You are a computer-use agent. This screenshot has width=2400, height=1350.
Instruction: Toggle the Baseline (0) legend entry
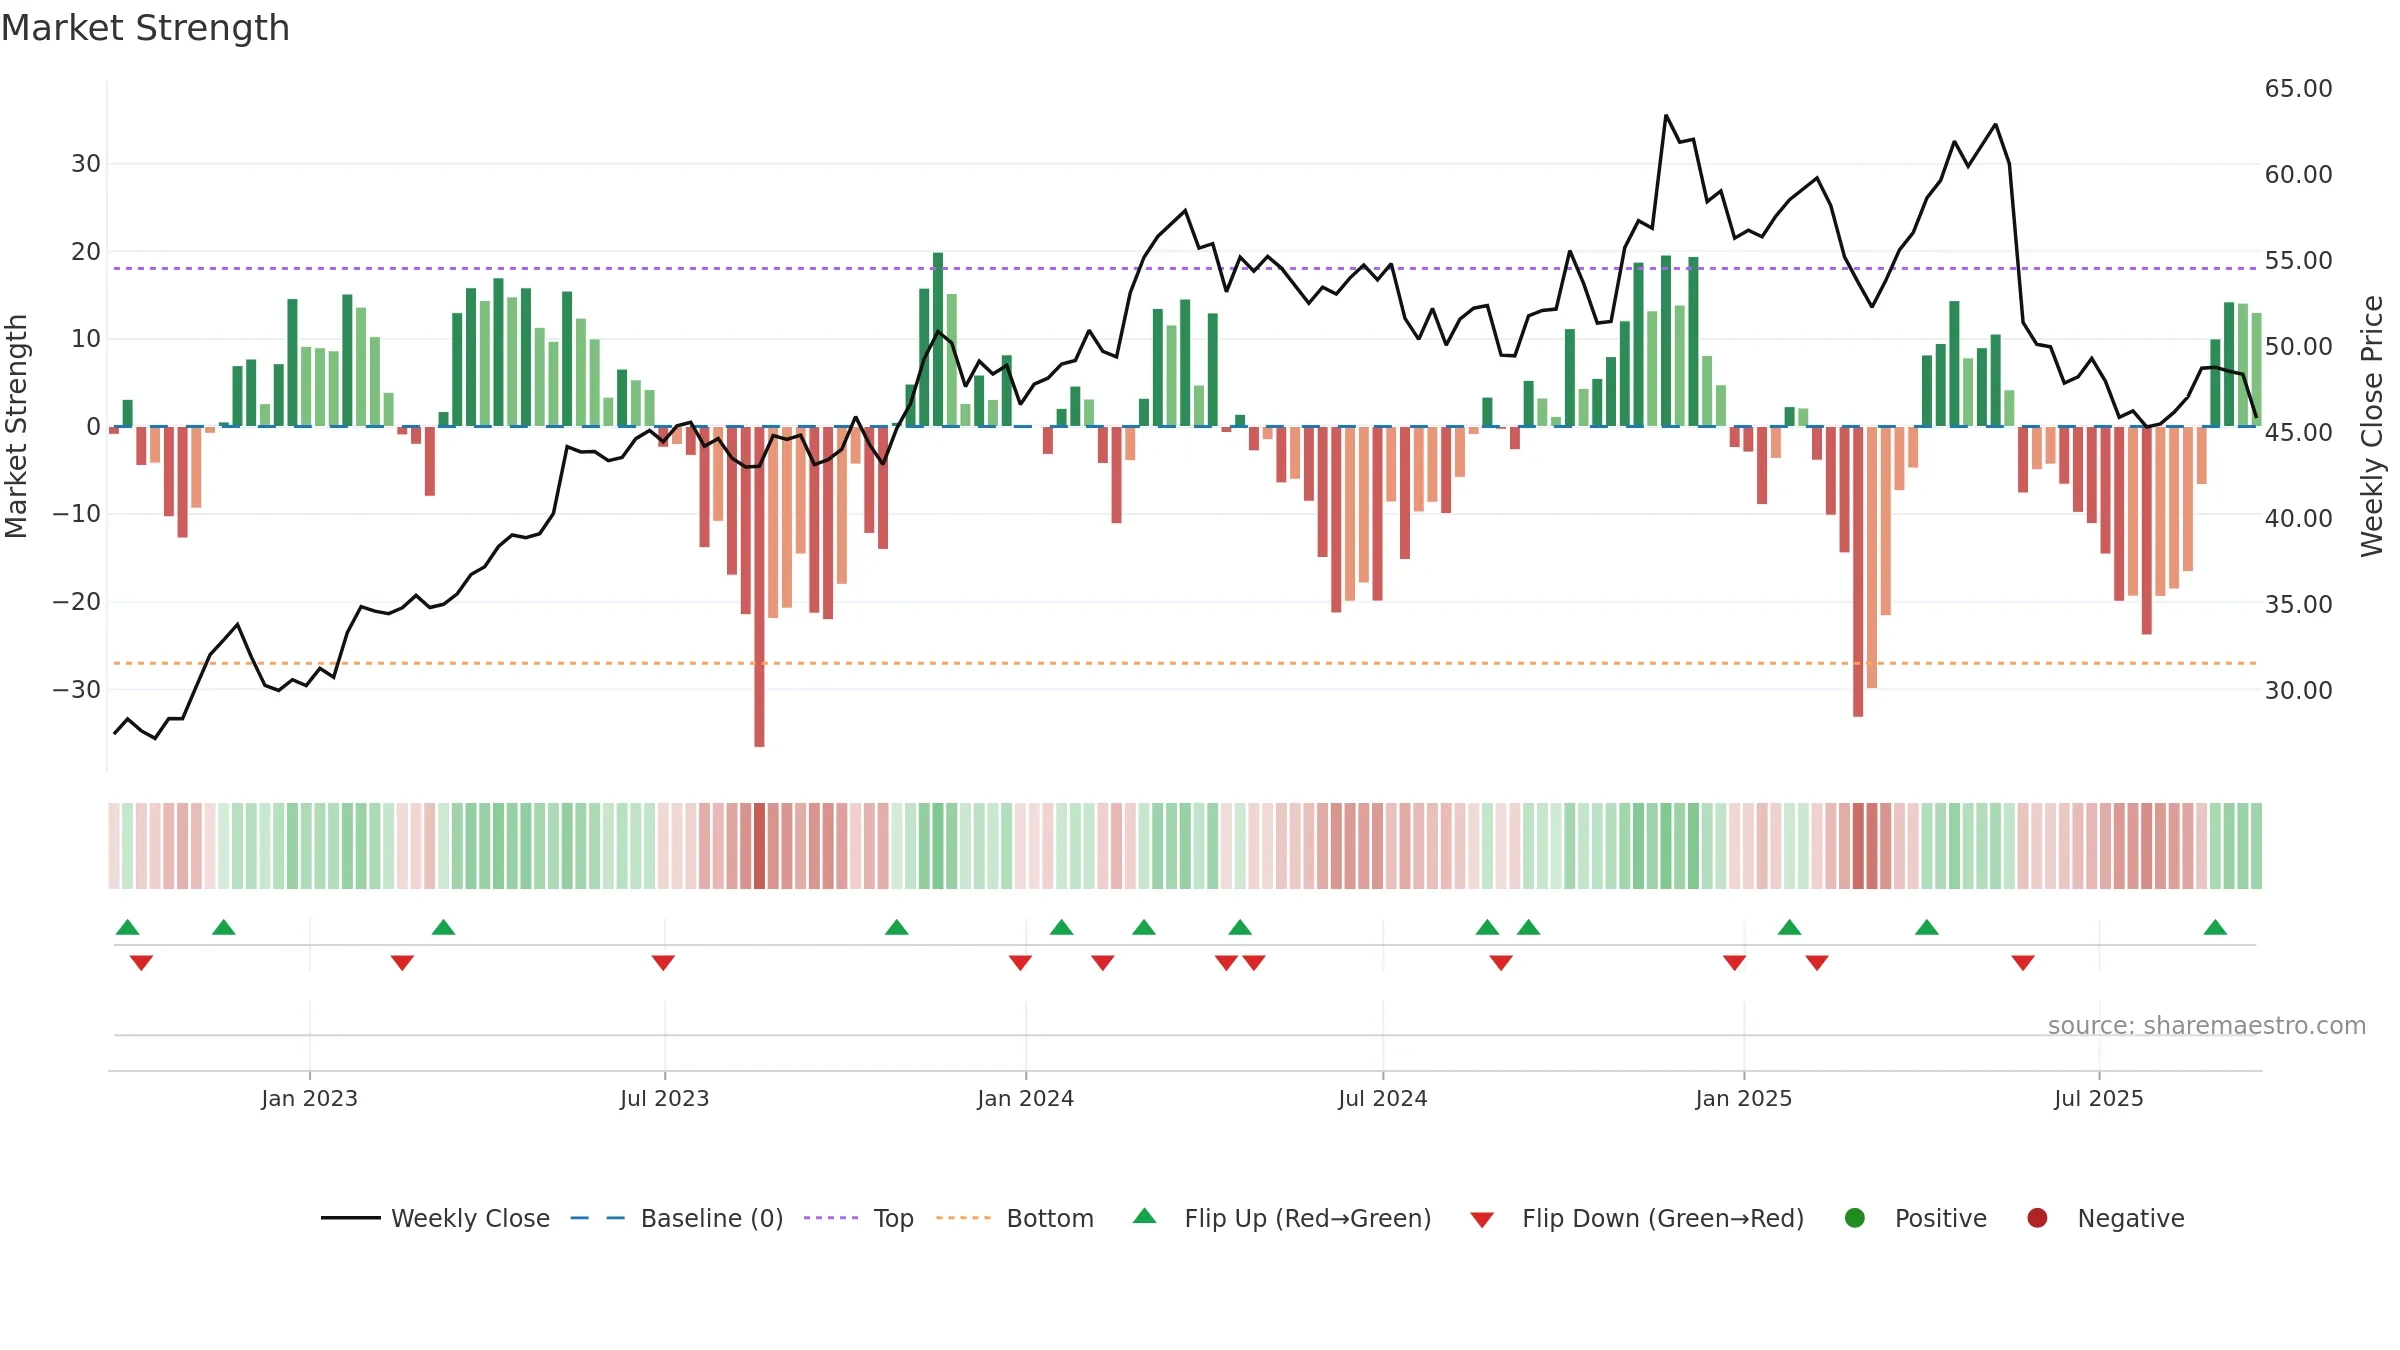tap(677, 1218)
